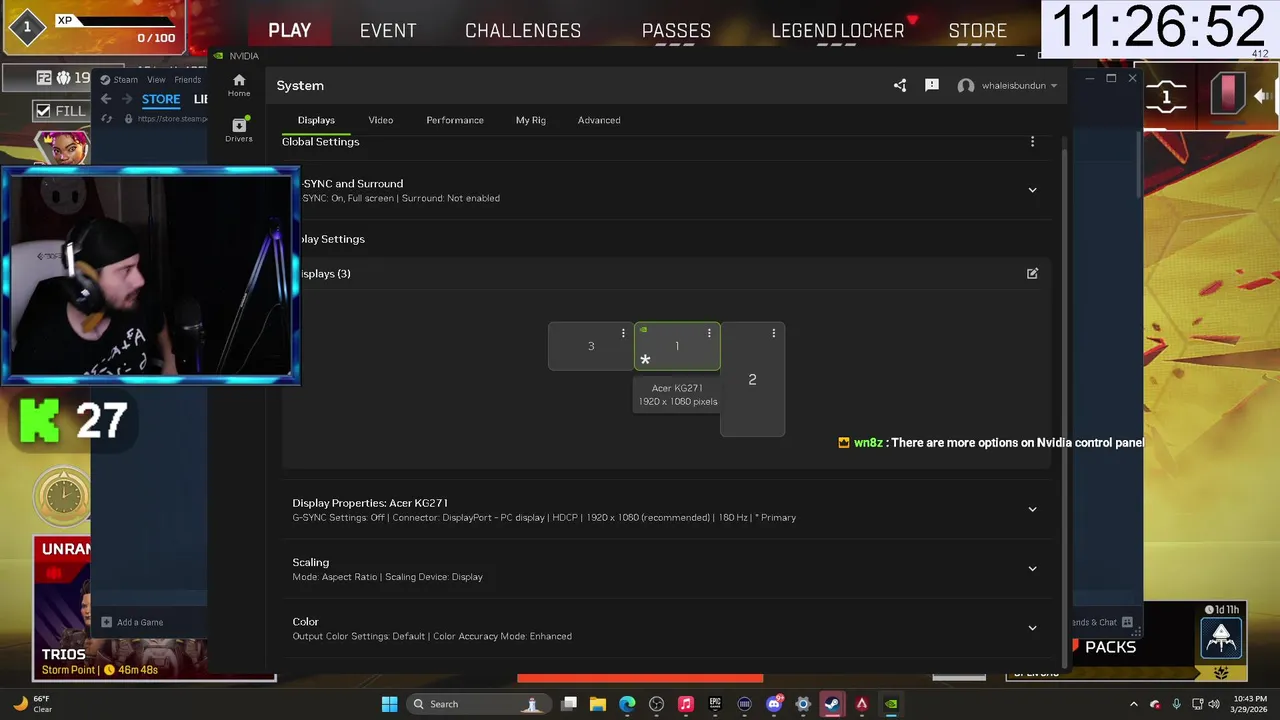Click the edit displays arrangement icon
The width and height of the screenshot is (1280, 720).
pyautogui.click(x=1033, y=273)
